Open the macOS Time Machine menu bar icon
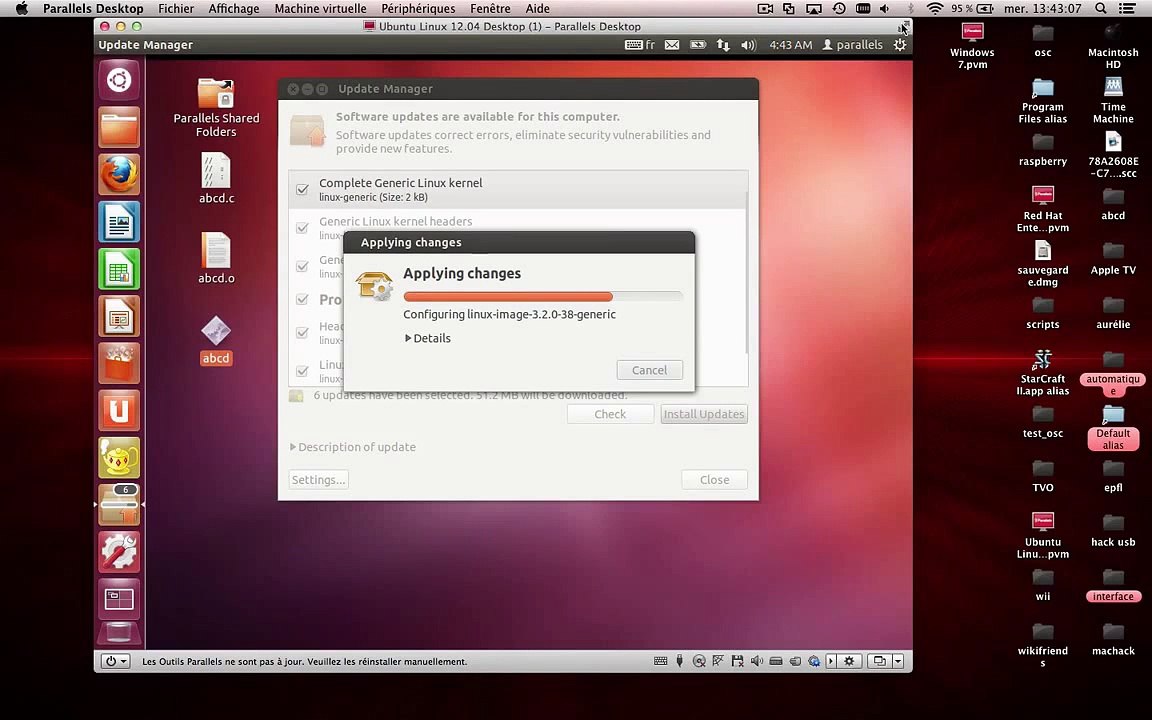Screen dimensions: 1152x720 pyautogui.click(x=838, y=9)
